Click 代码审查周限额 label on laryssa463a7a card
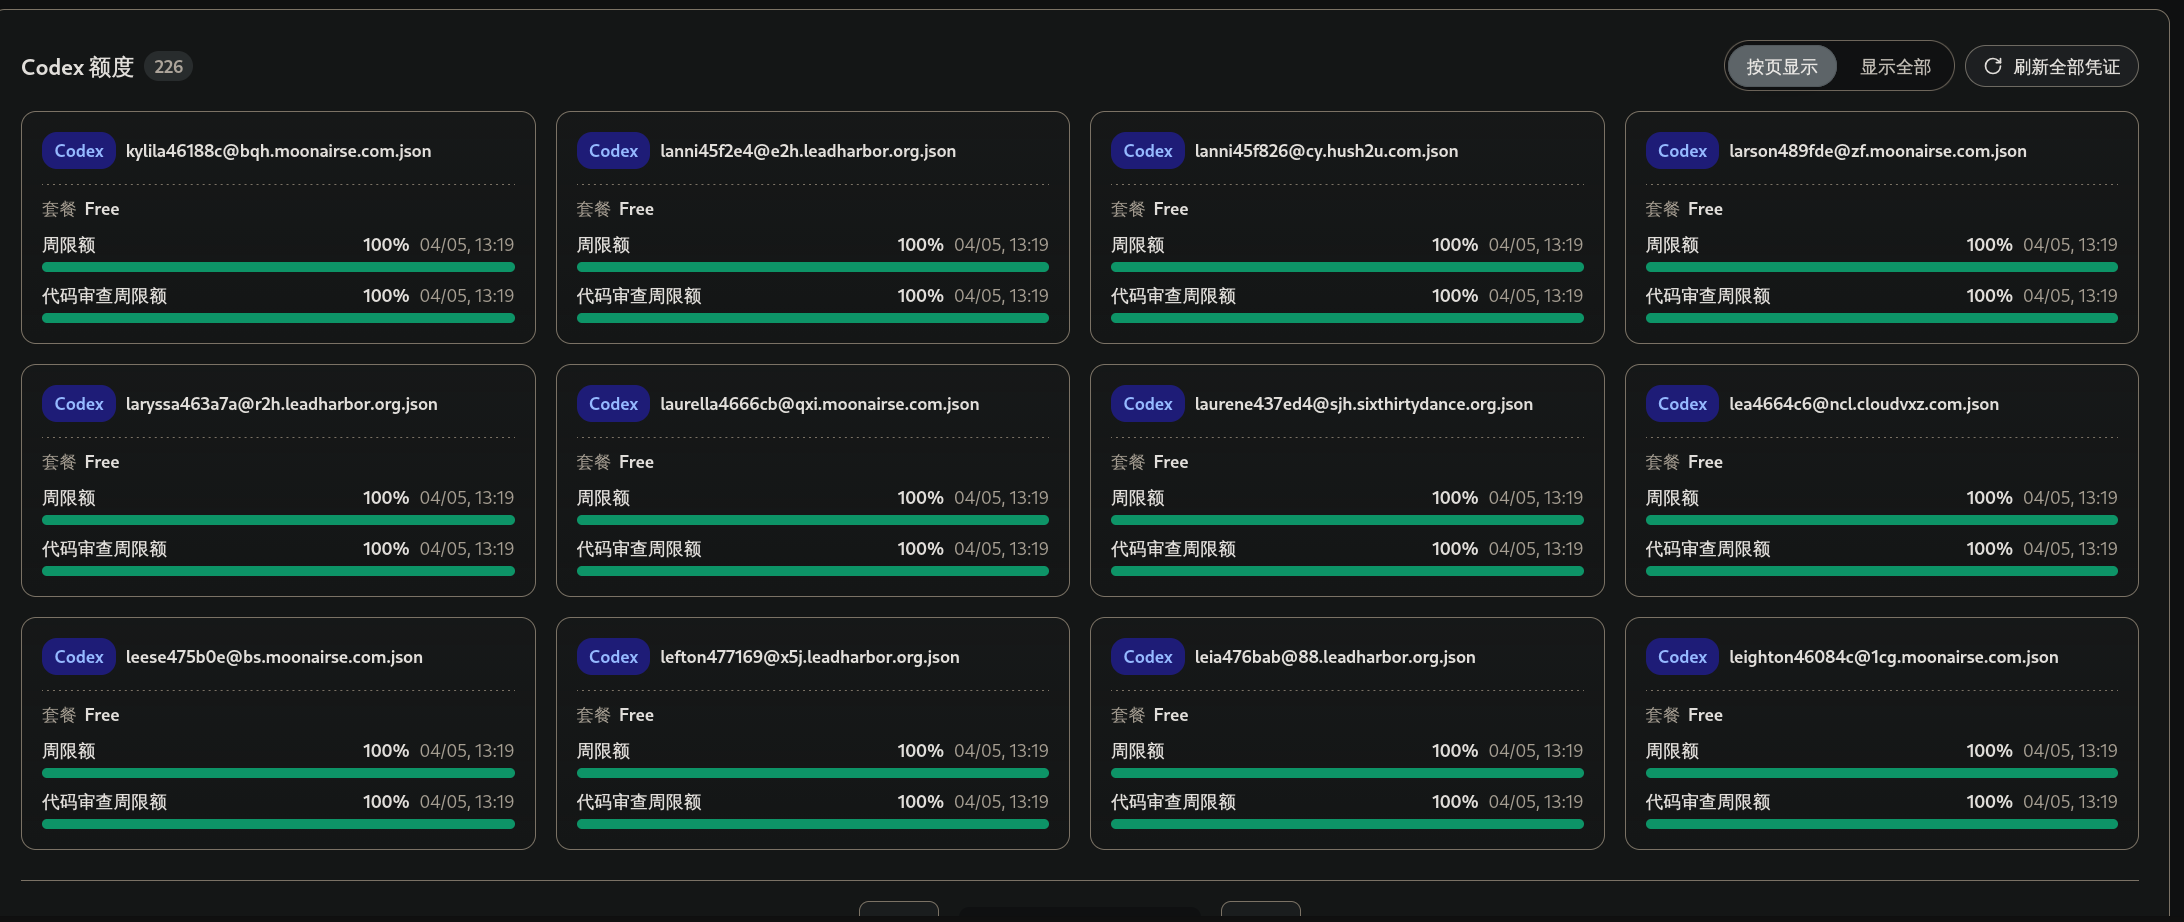The image size is (2184, 922). pyautogui.click(x=104, y=549)
